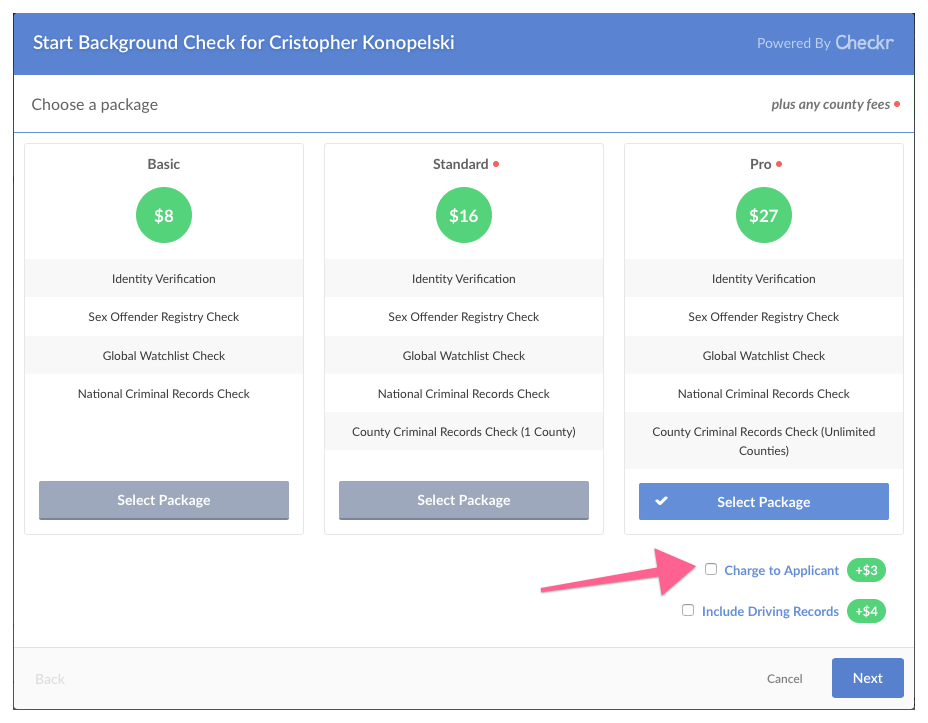
Task: Choose the Pro package button
Action: [764, 502]
